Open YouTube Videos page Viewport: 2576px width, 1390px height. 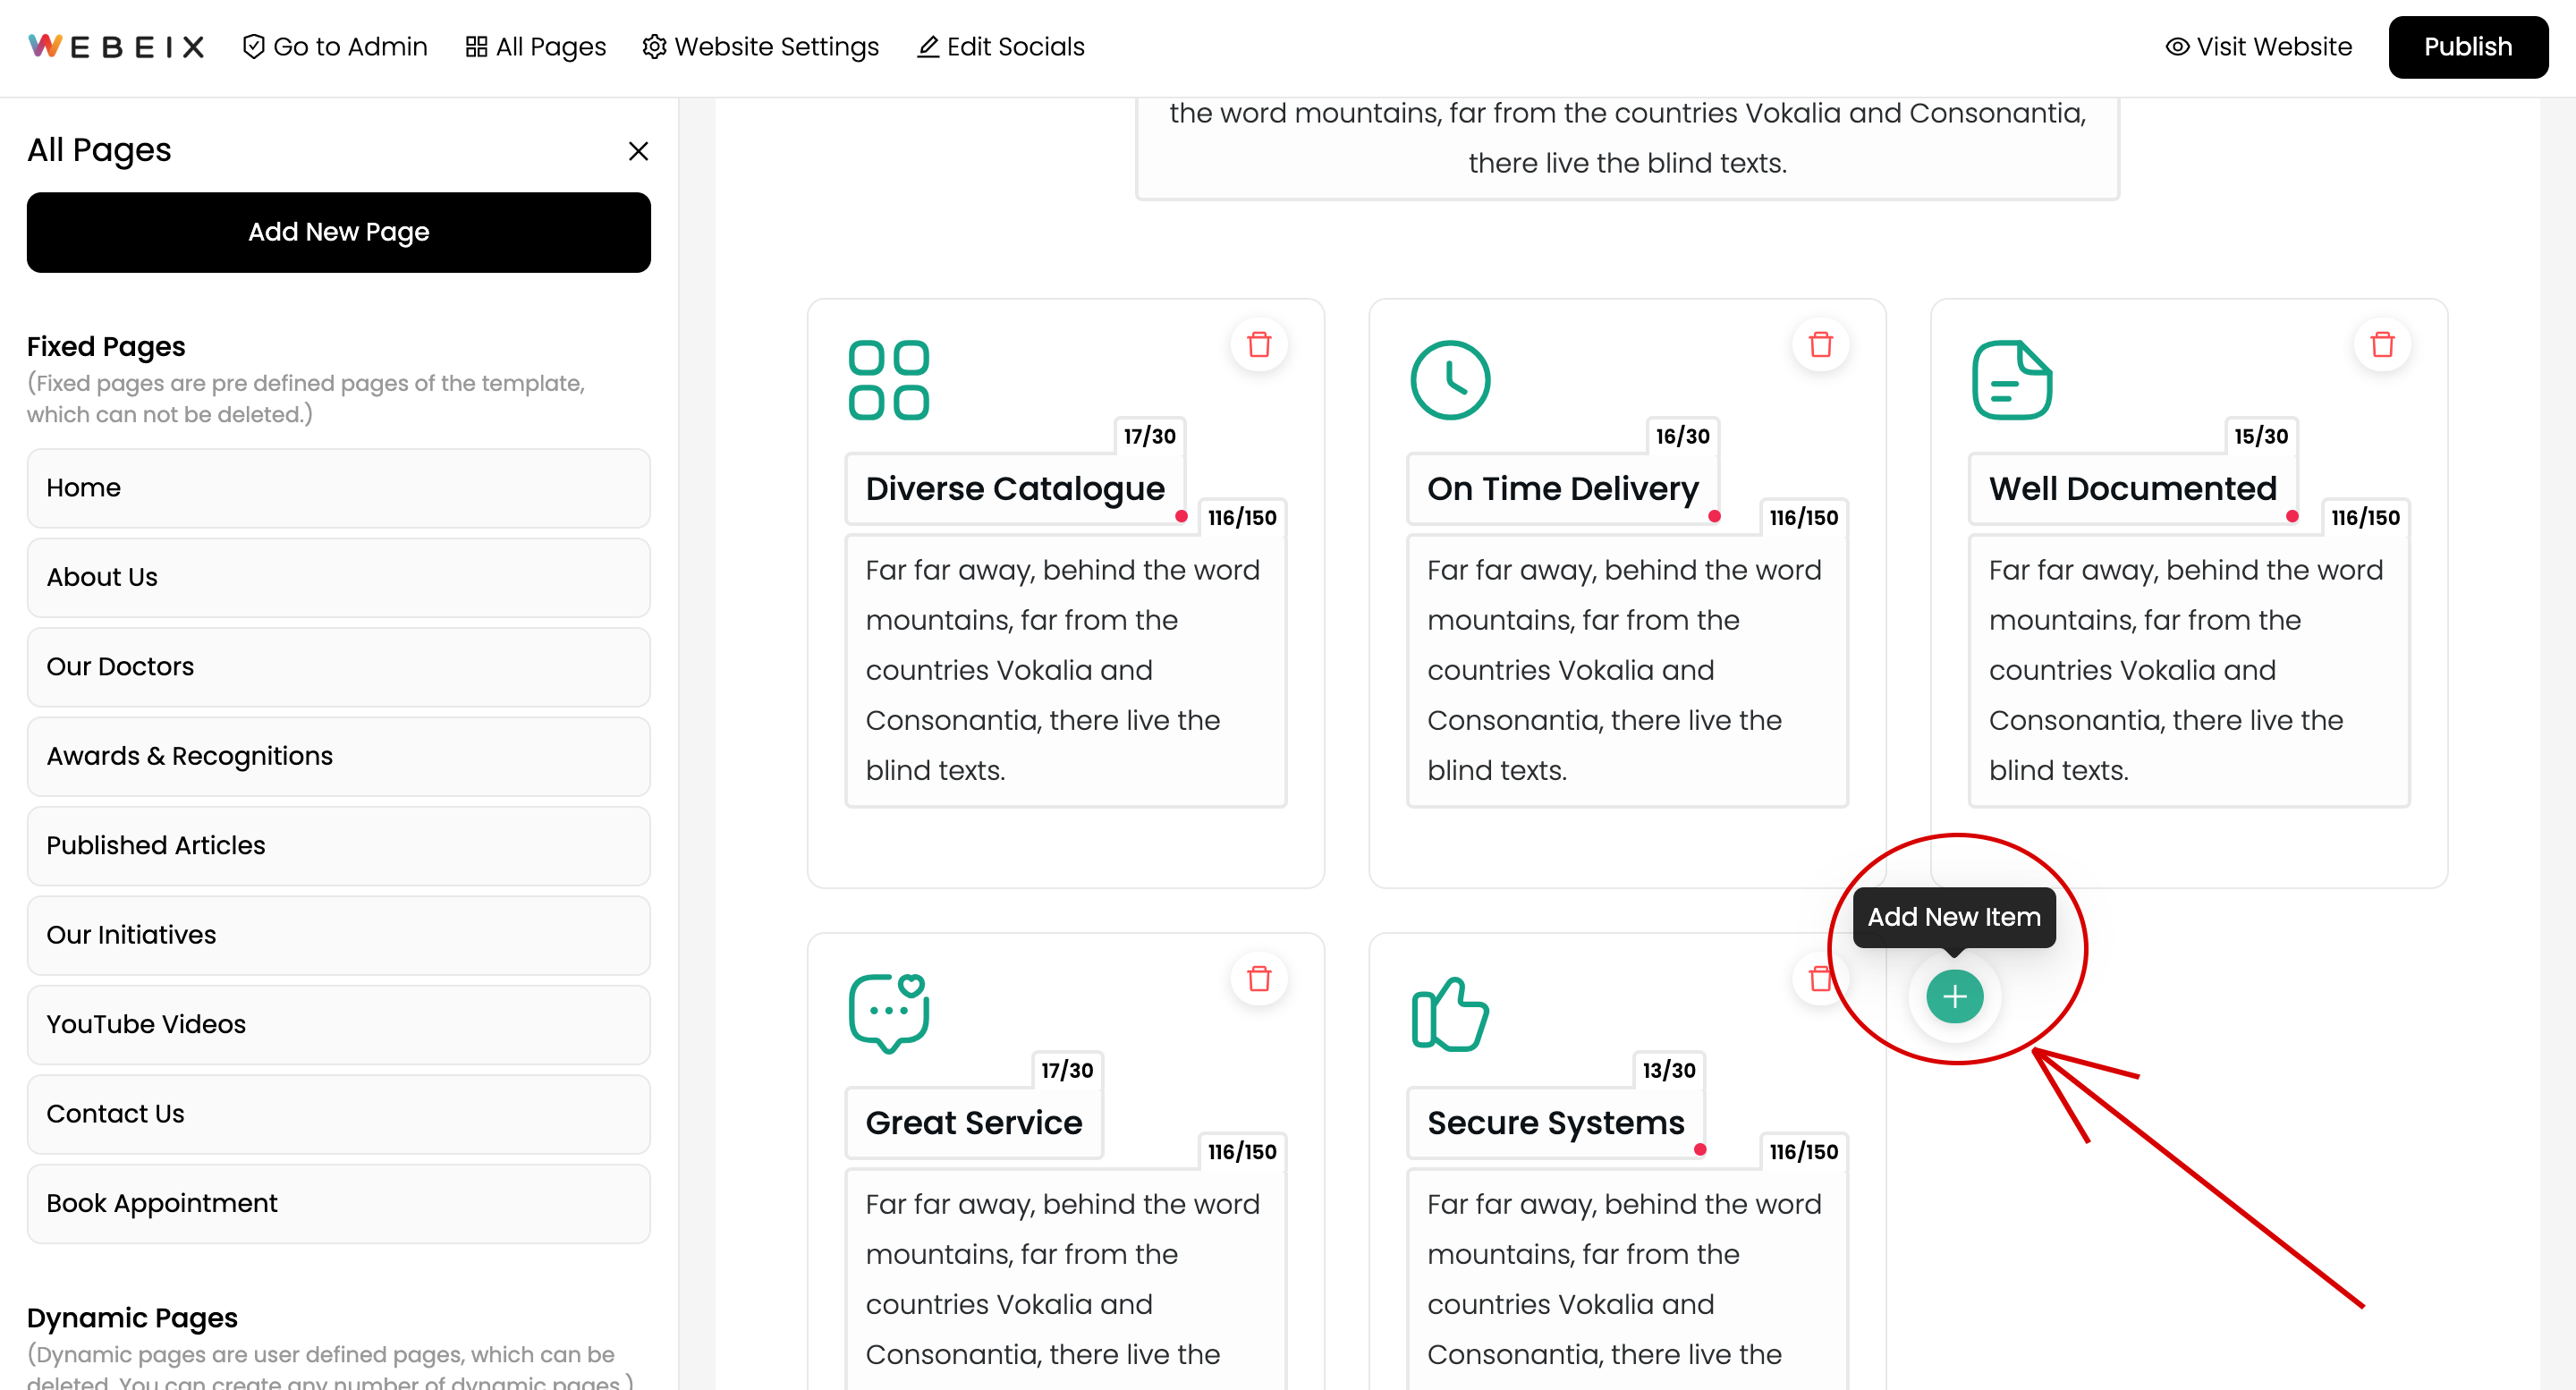[338, 1025]
